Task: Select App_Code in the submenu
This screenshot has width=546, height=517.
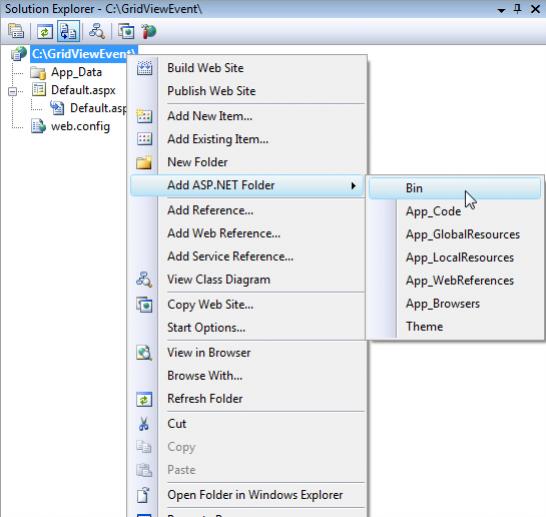Action: (433, 212)
